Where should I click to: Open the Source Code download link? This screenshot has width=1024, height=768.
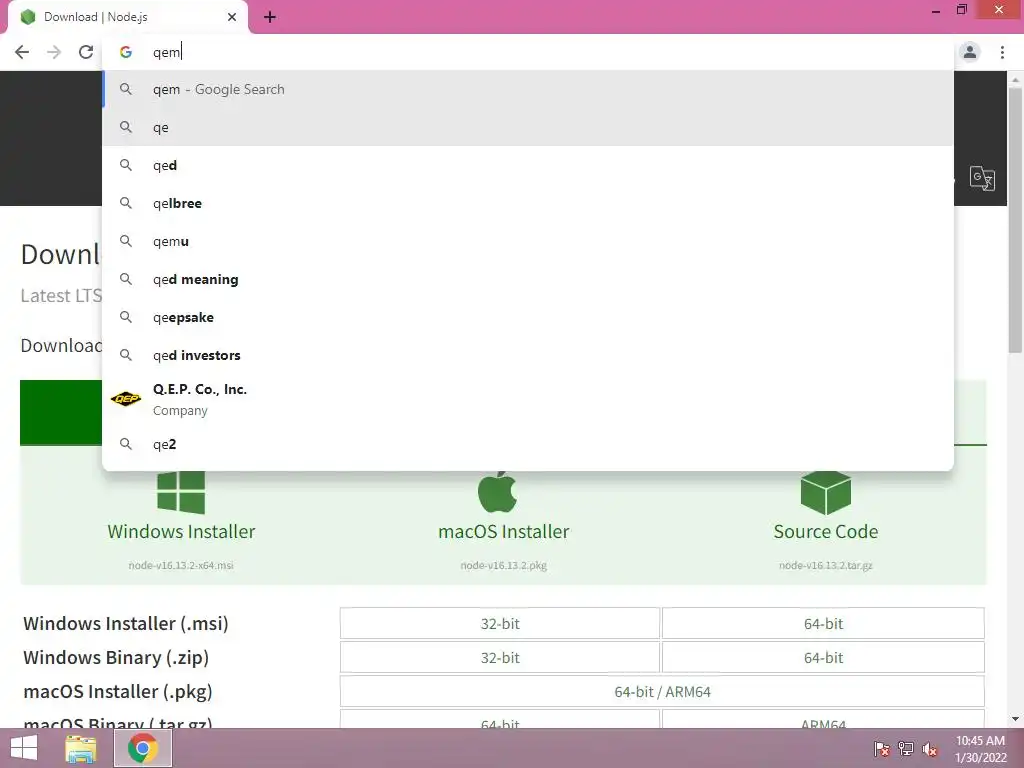825,532
